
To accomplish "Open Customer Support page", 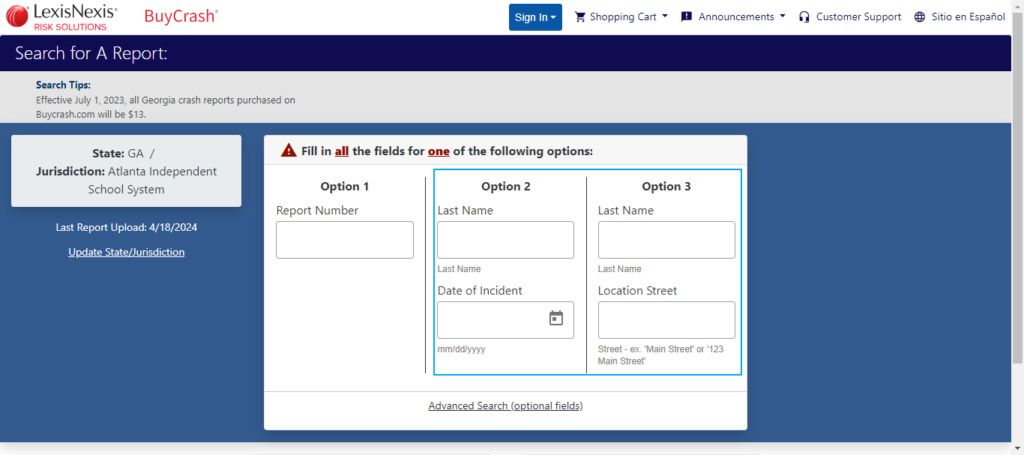I will pos(858,17).
